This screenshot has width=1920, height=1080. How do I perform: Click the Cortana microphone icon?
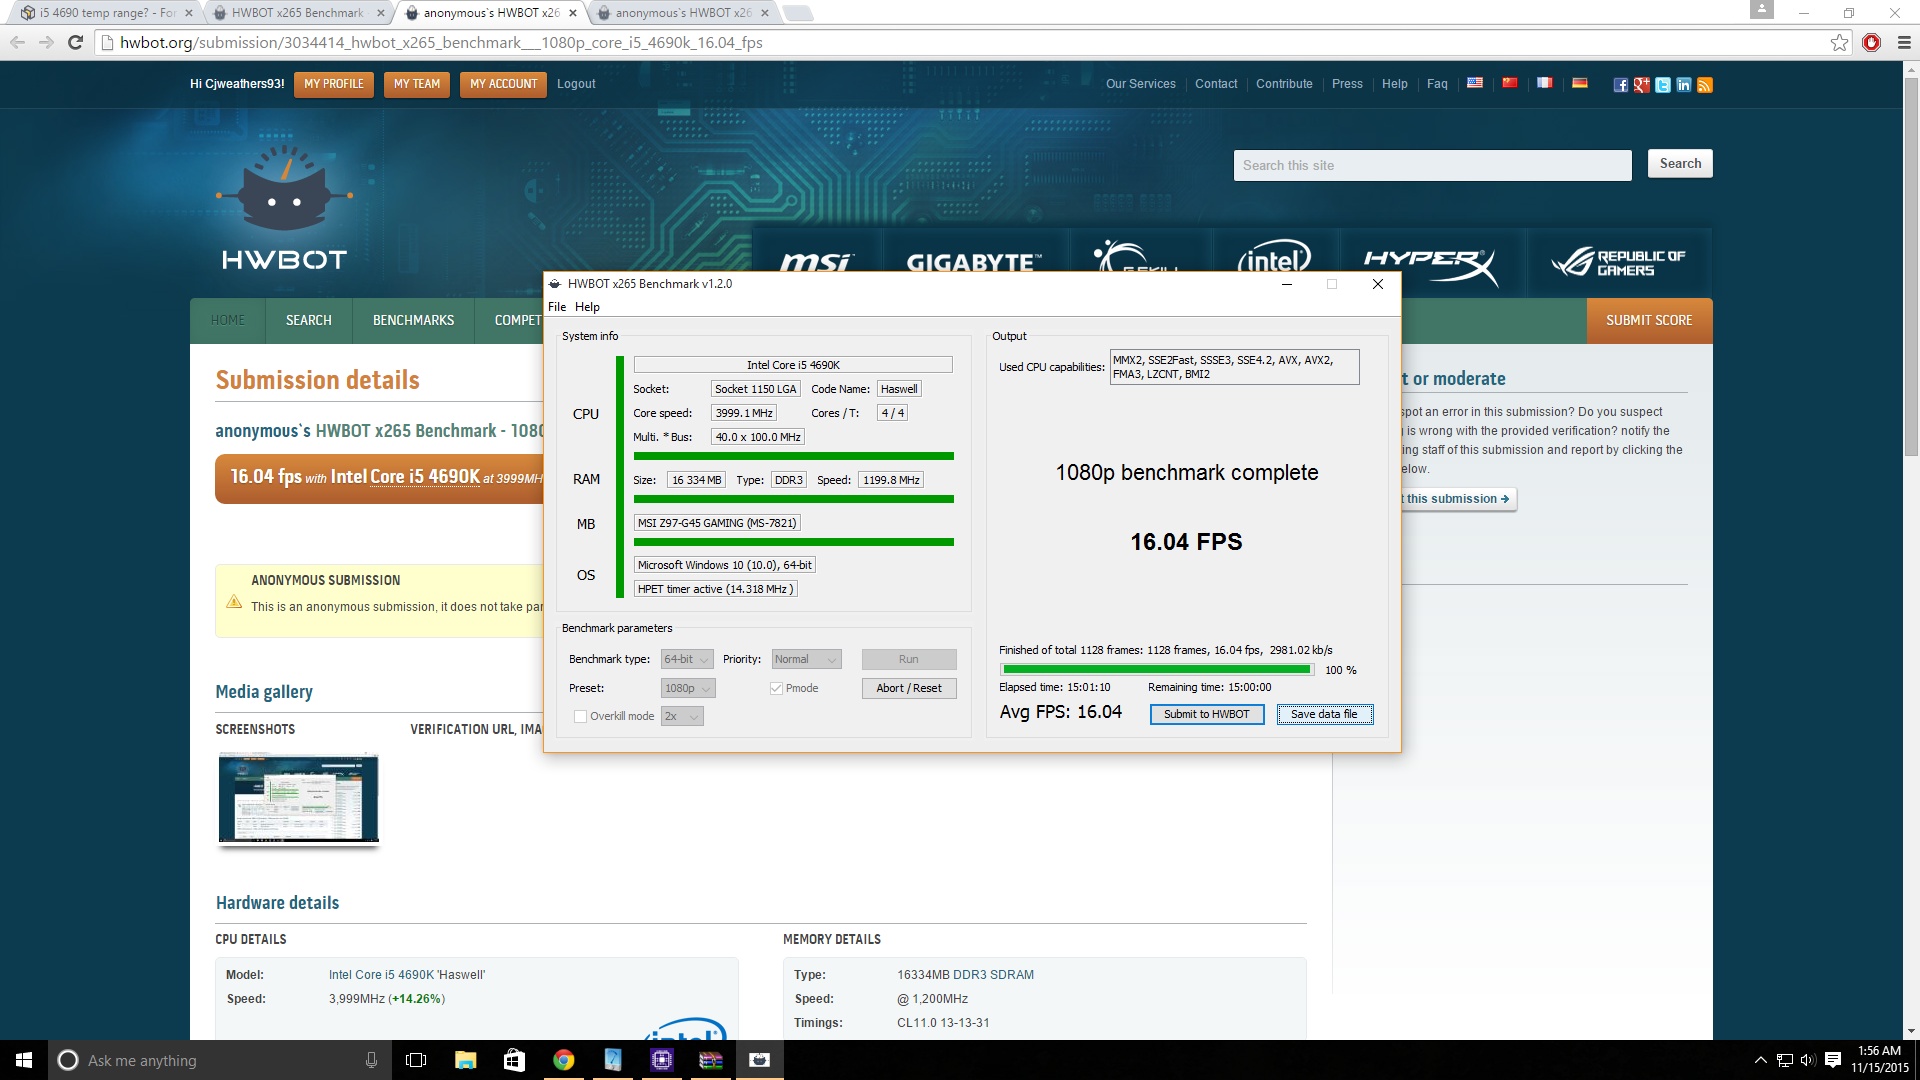[371, 1060]
